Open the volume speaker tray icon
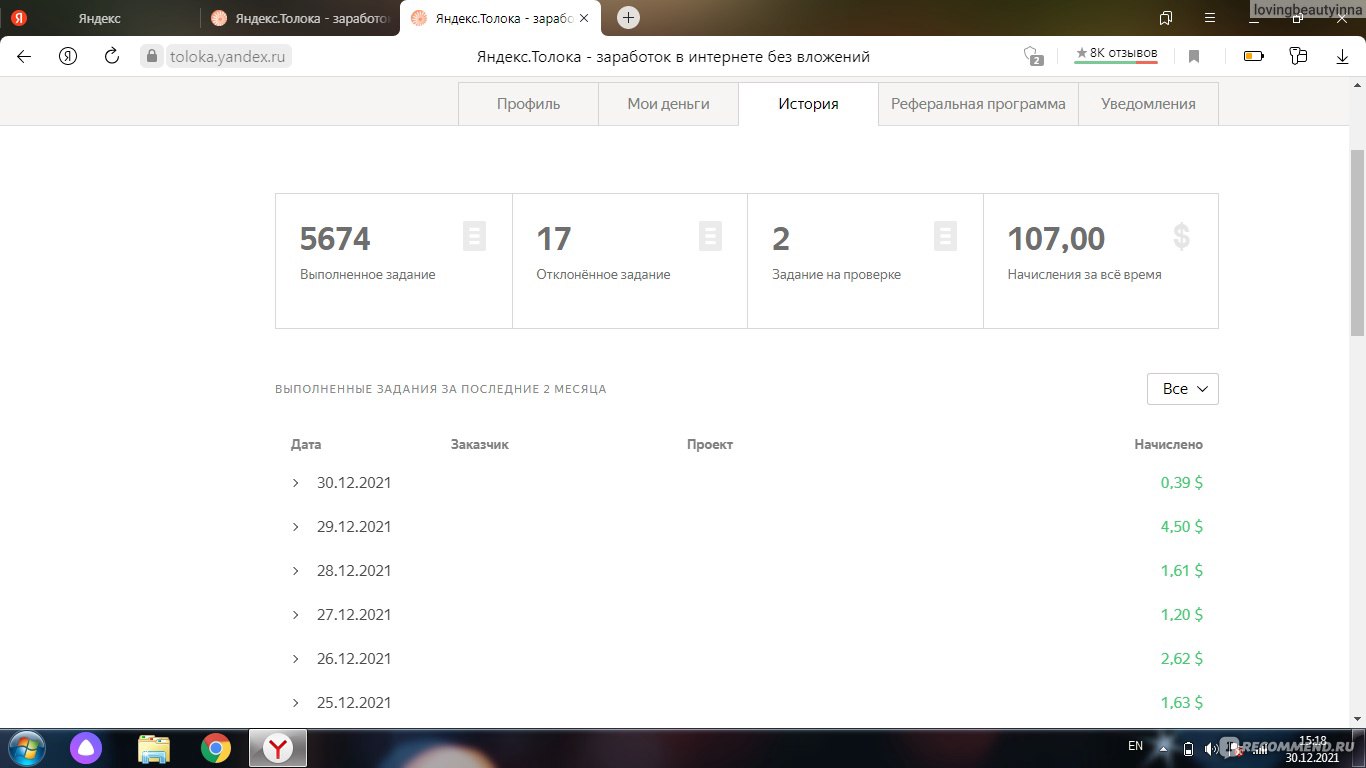 [x=1211, y=748]
